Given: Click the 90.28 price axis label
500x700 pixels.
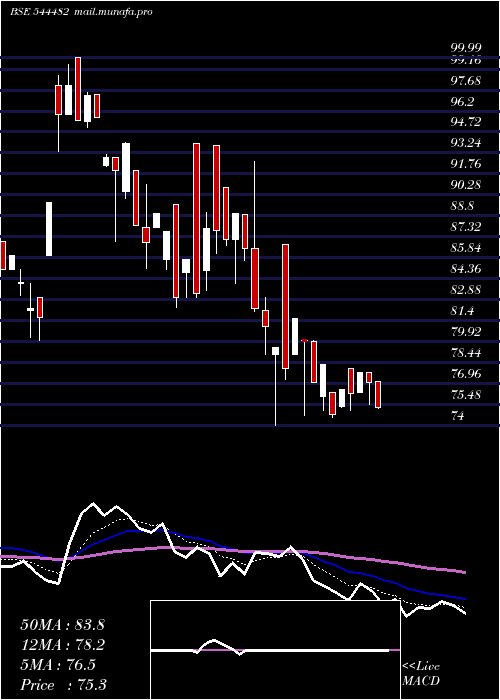Looking at the screenshot, I should tap(466, 185).
